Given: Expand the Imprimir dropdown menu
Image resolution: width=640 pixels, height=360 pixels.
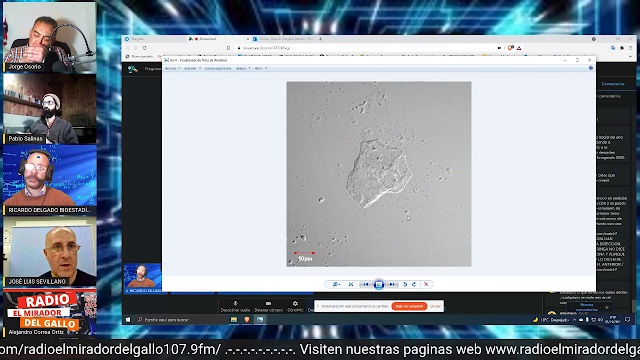Looking at the screenshot, I should [192, 69].
